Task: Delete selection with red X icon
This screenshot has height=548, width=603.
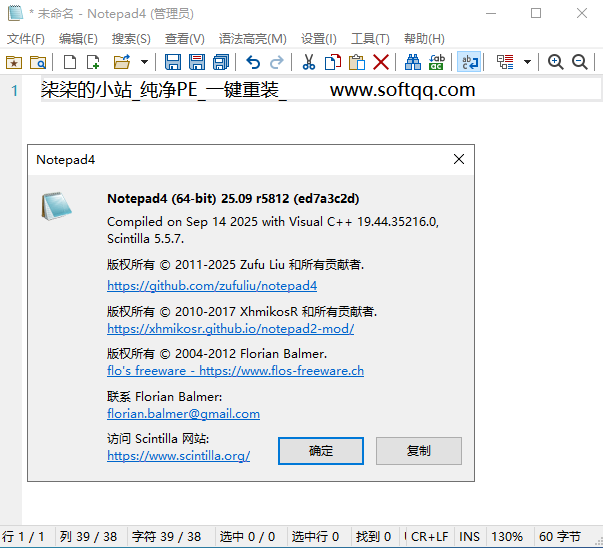Action: [x=381, y=62]
